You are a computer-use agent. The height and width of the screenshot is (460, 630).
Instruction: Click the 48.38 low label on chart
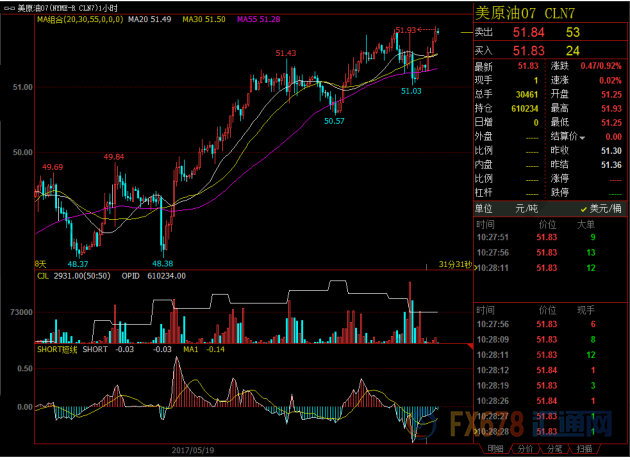[x=162, y=264]
